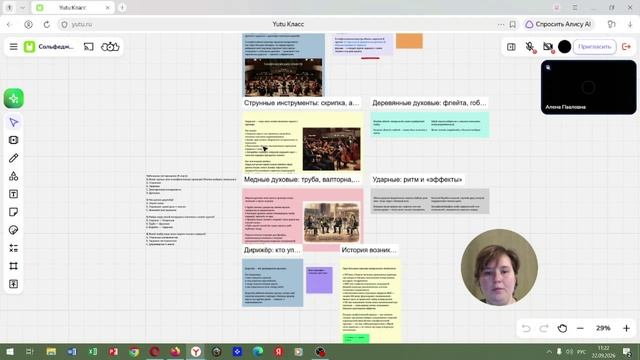
Task: Select the Дирижёр heading
Action: pyautogui.click(x=272, y=250)
